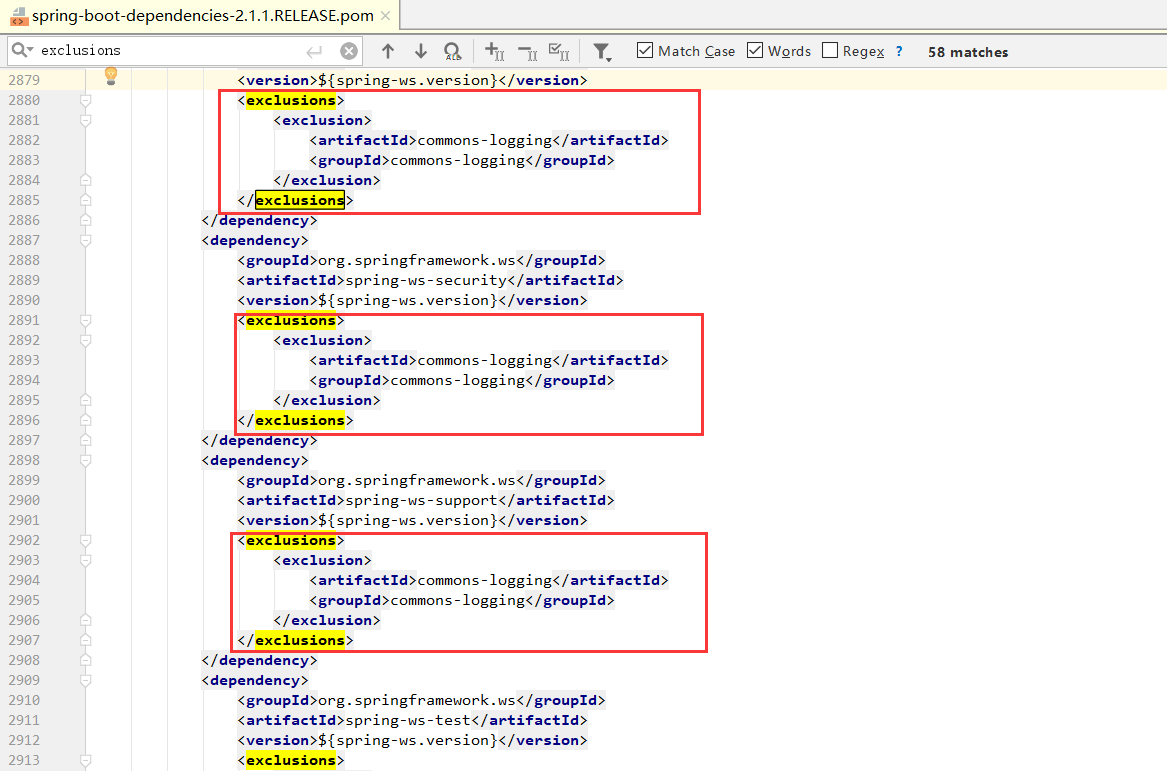Click org.springframework.ws groupId on line 2910
This screenshot has height=771, width=1167.
coord(417,700)
